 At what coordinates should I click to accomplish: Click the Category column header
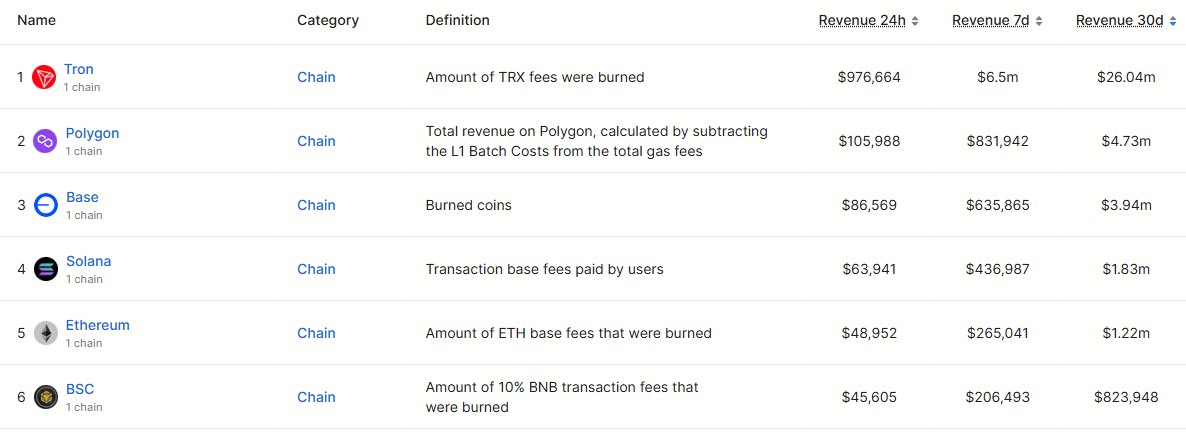point(327,21)
